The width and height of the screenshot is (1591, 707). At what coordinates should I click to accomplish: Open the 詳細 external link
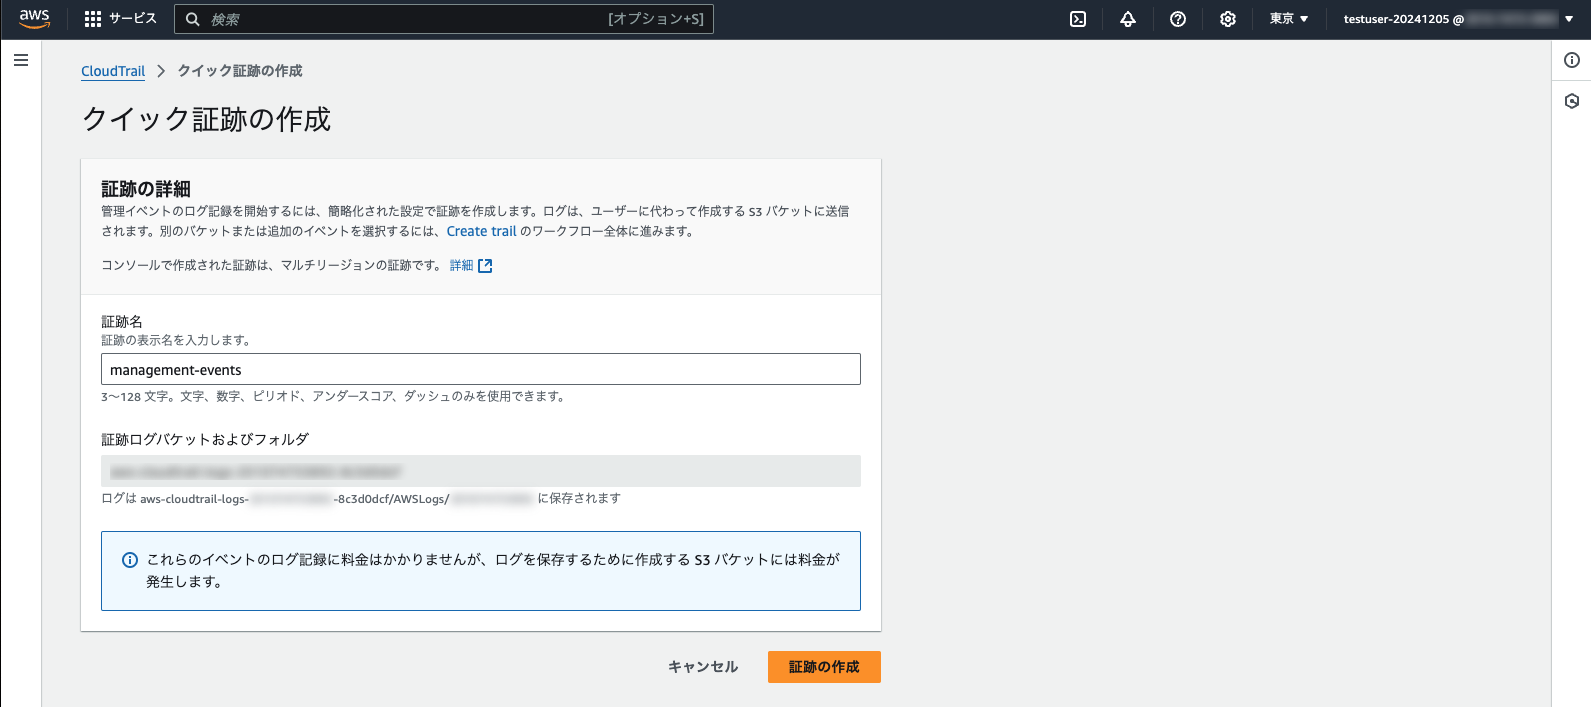pos(471,265)
